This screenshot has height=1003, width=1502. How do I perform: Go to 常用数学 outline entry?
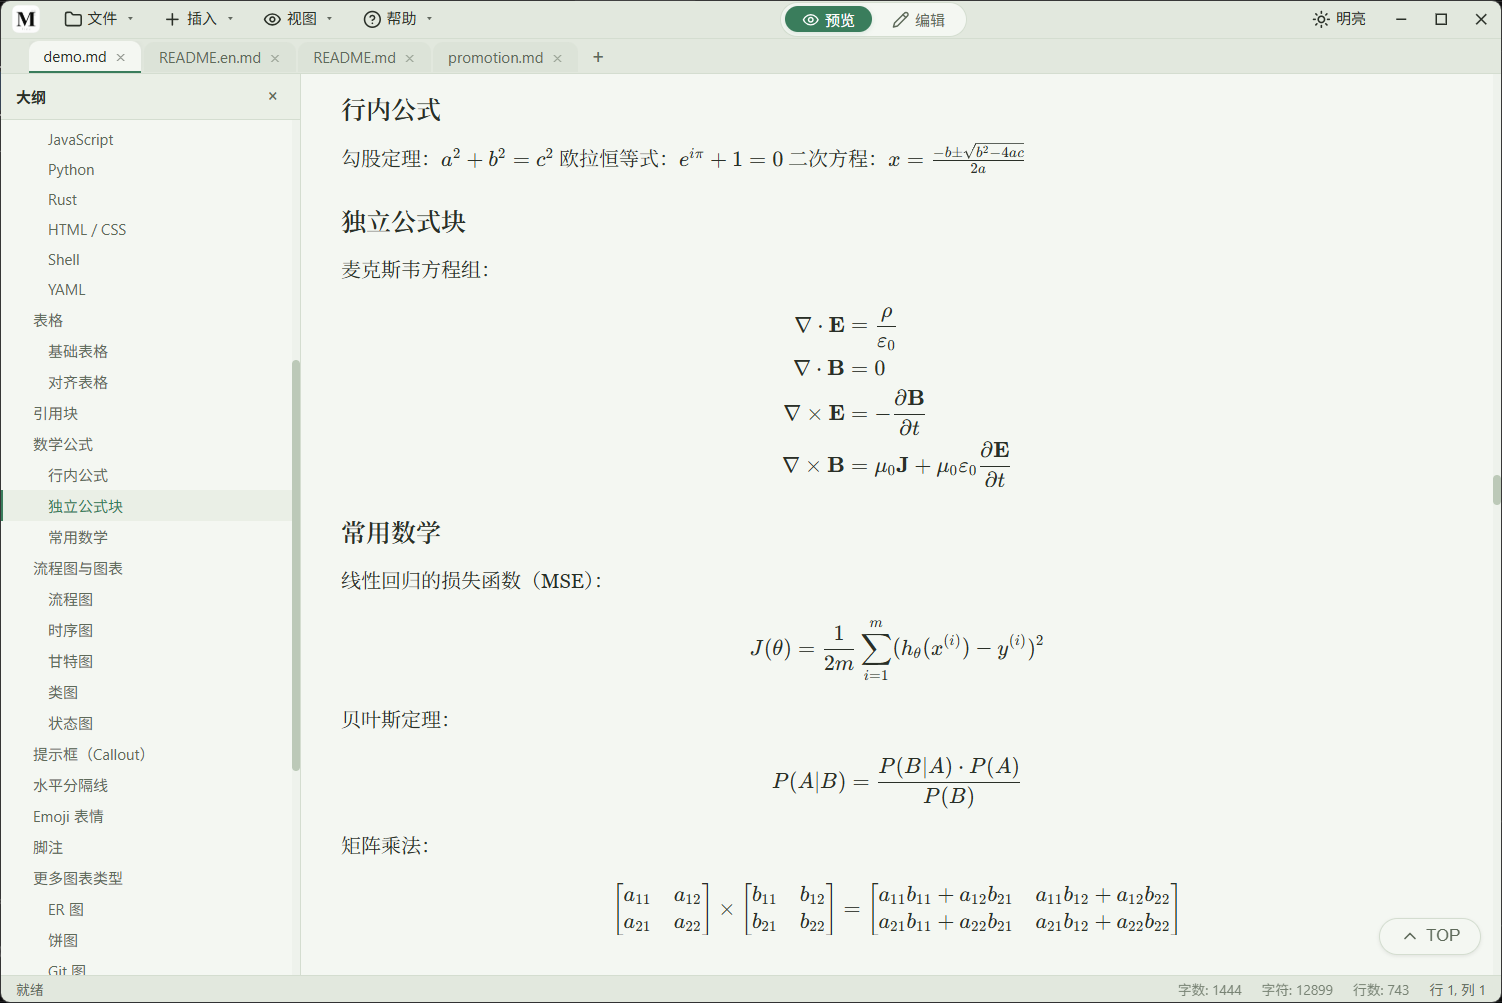point(78,537)
